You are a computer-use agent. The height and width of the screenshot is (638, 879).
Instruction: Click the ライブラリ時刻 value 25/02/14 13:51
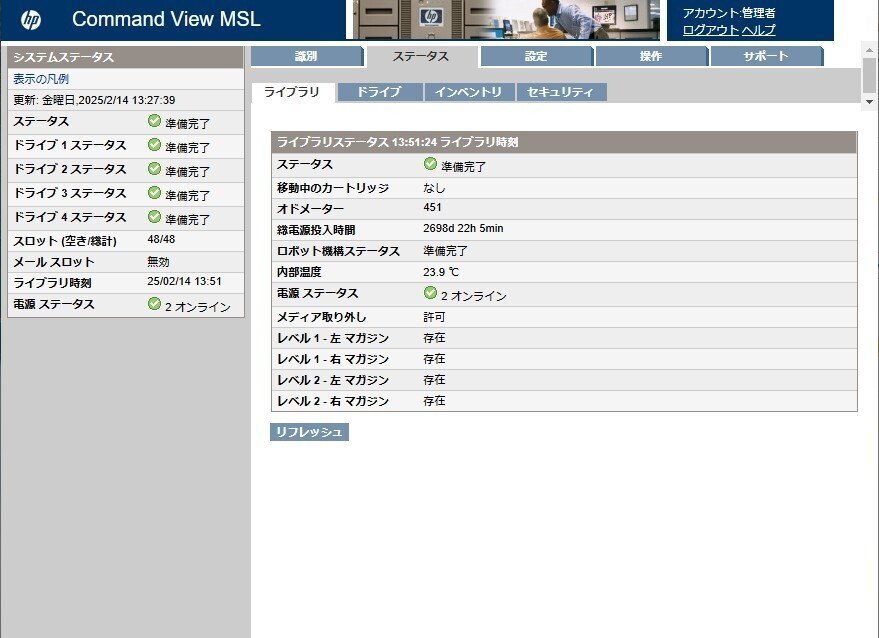click(184, 281)
